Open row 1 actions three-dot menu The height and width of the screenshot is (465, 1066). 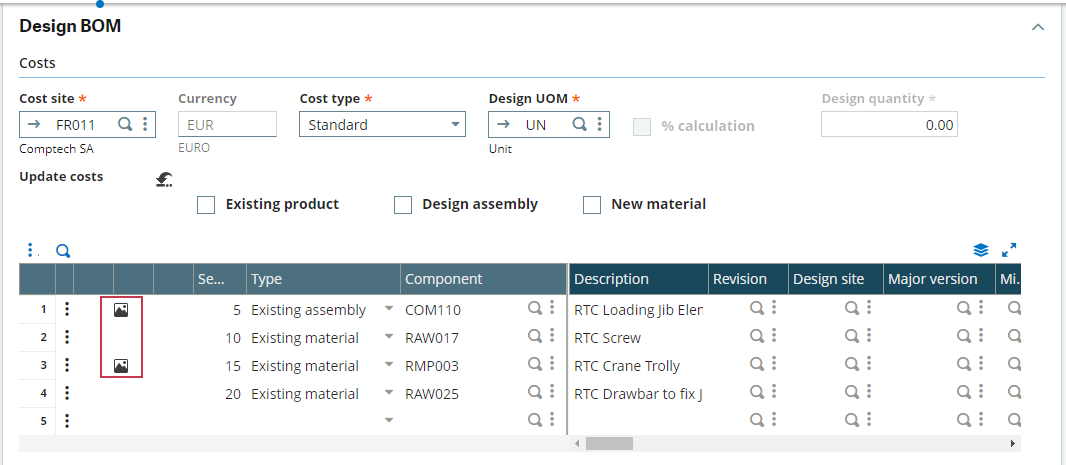67,310
